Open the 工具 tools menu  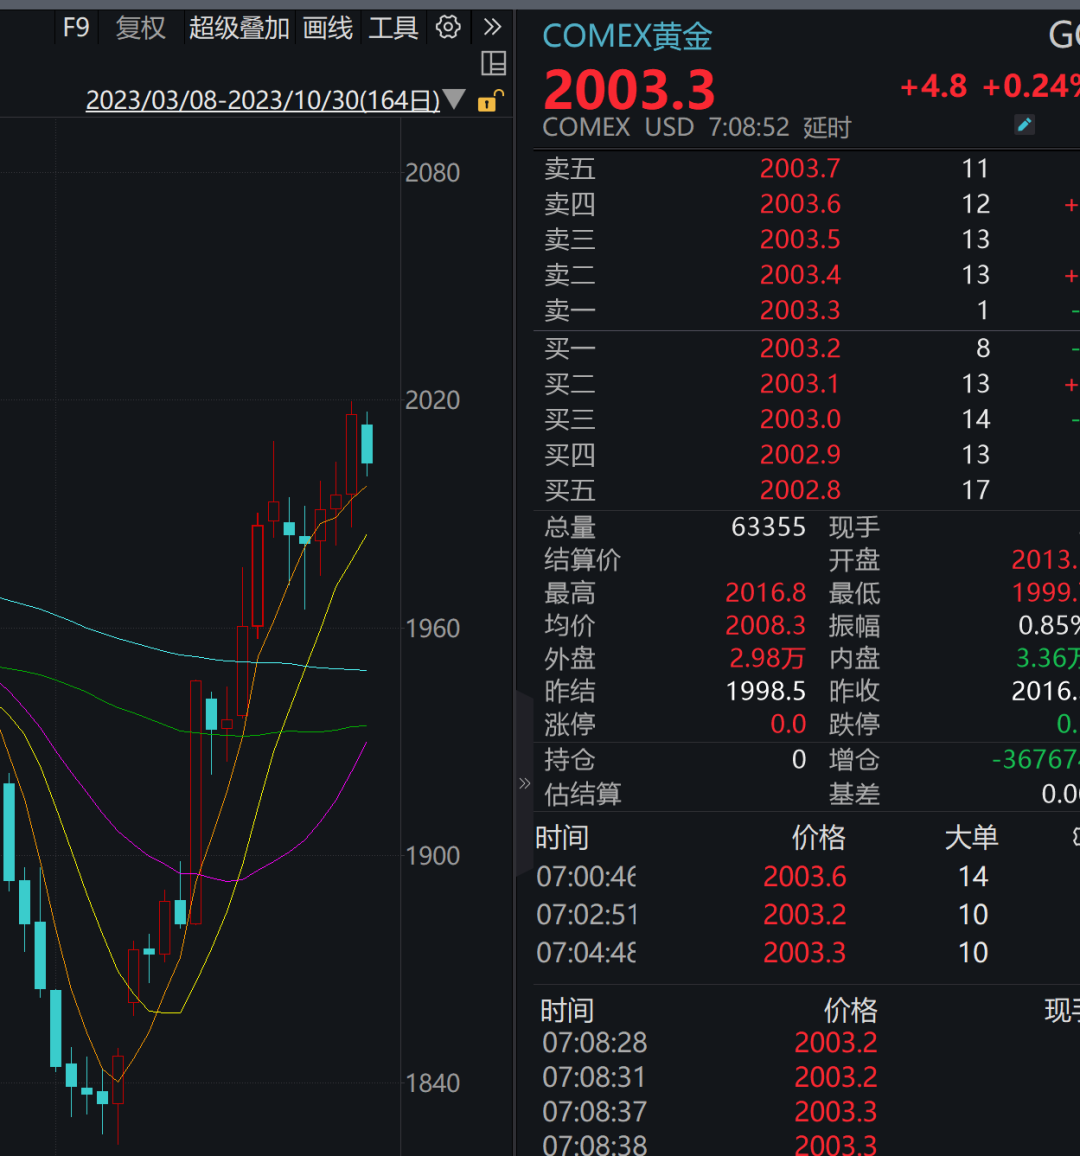394,28
